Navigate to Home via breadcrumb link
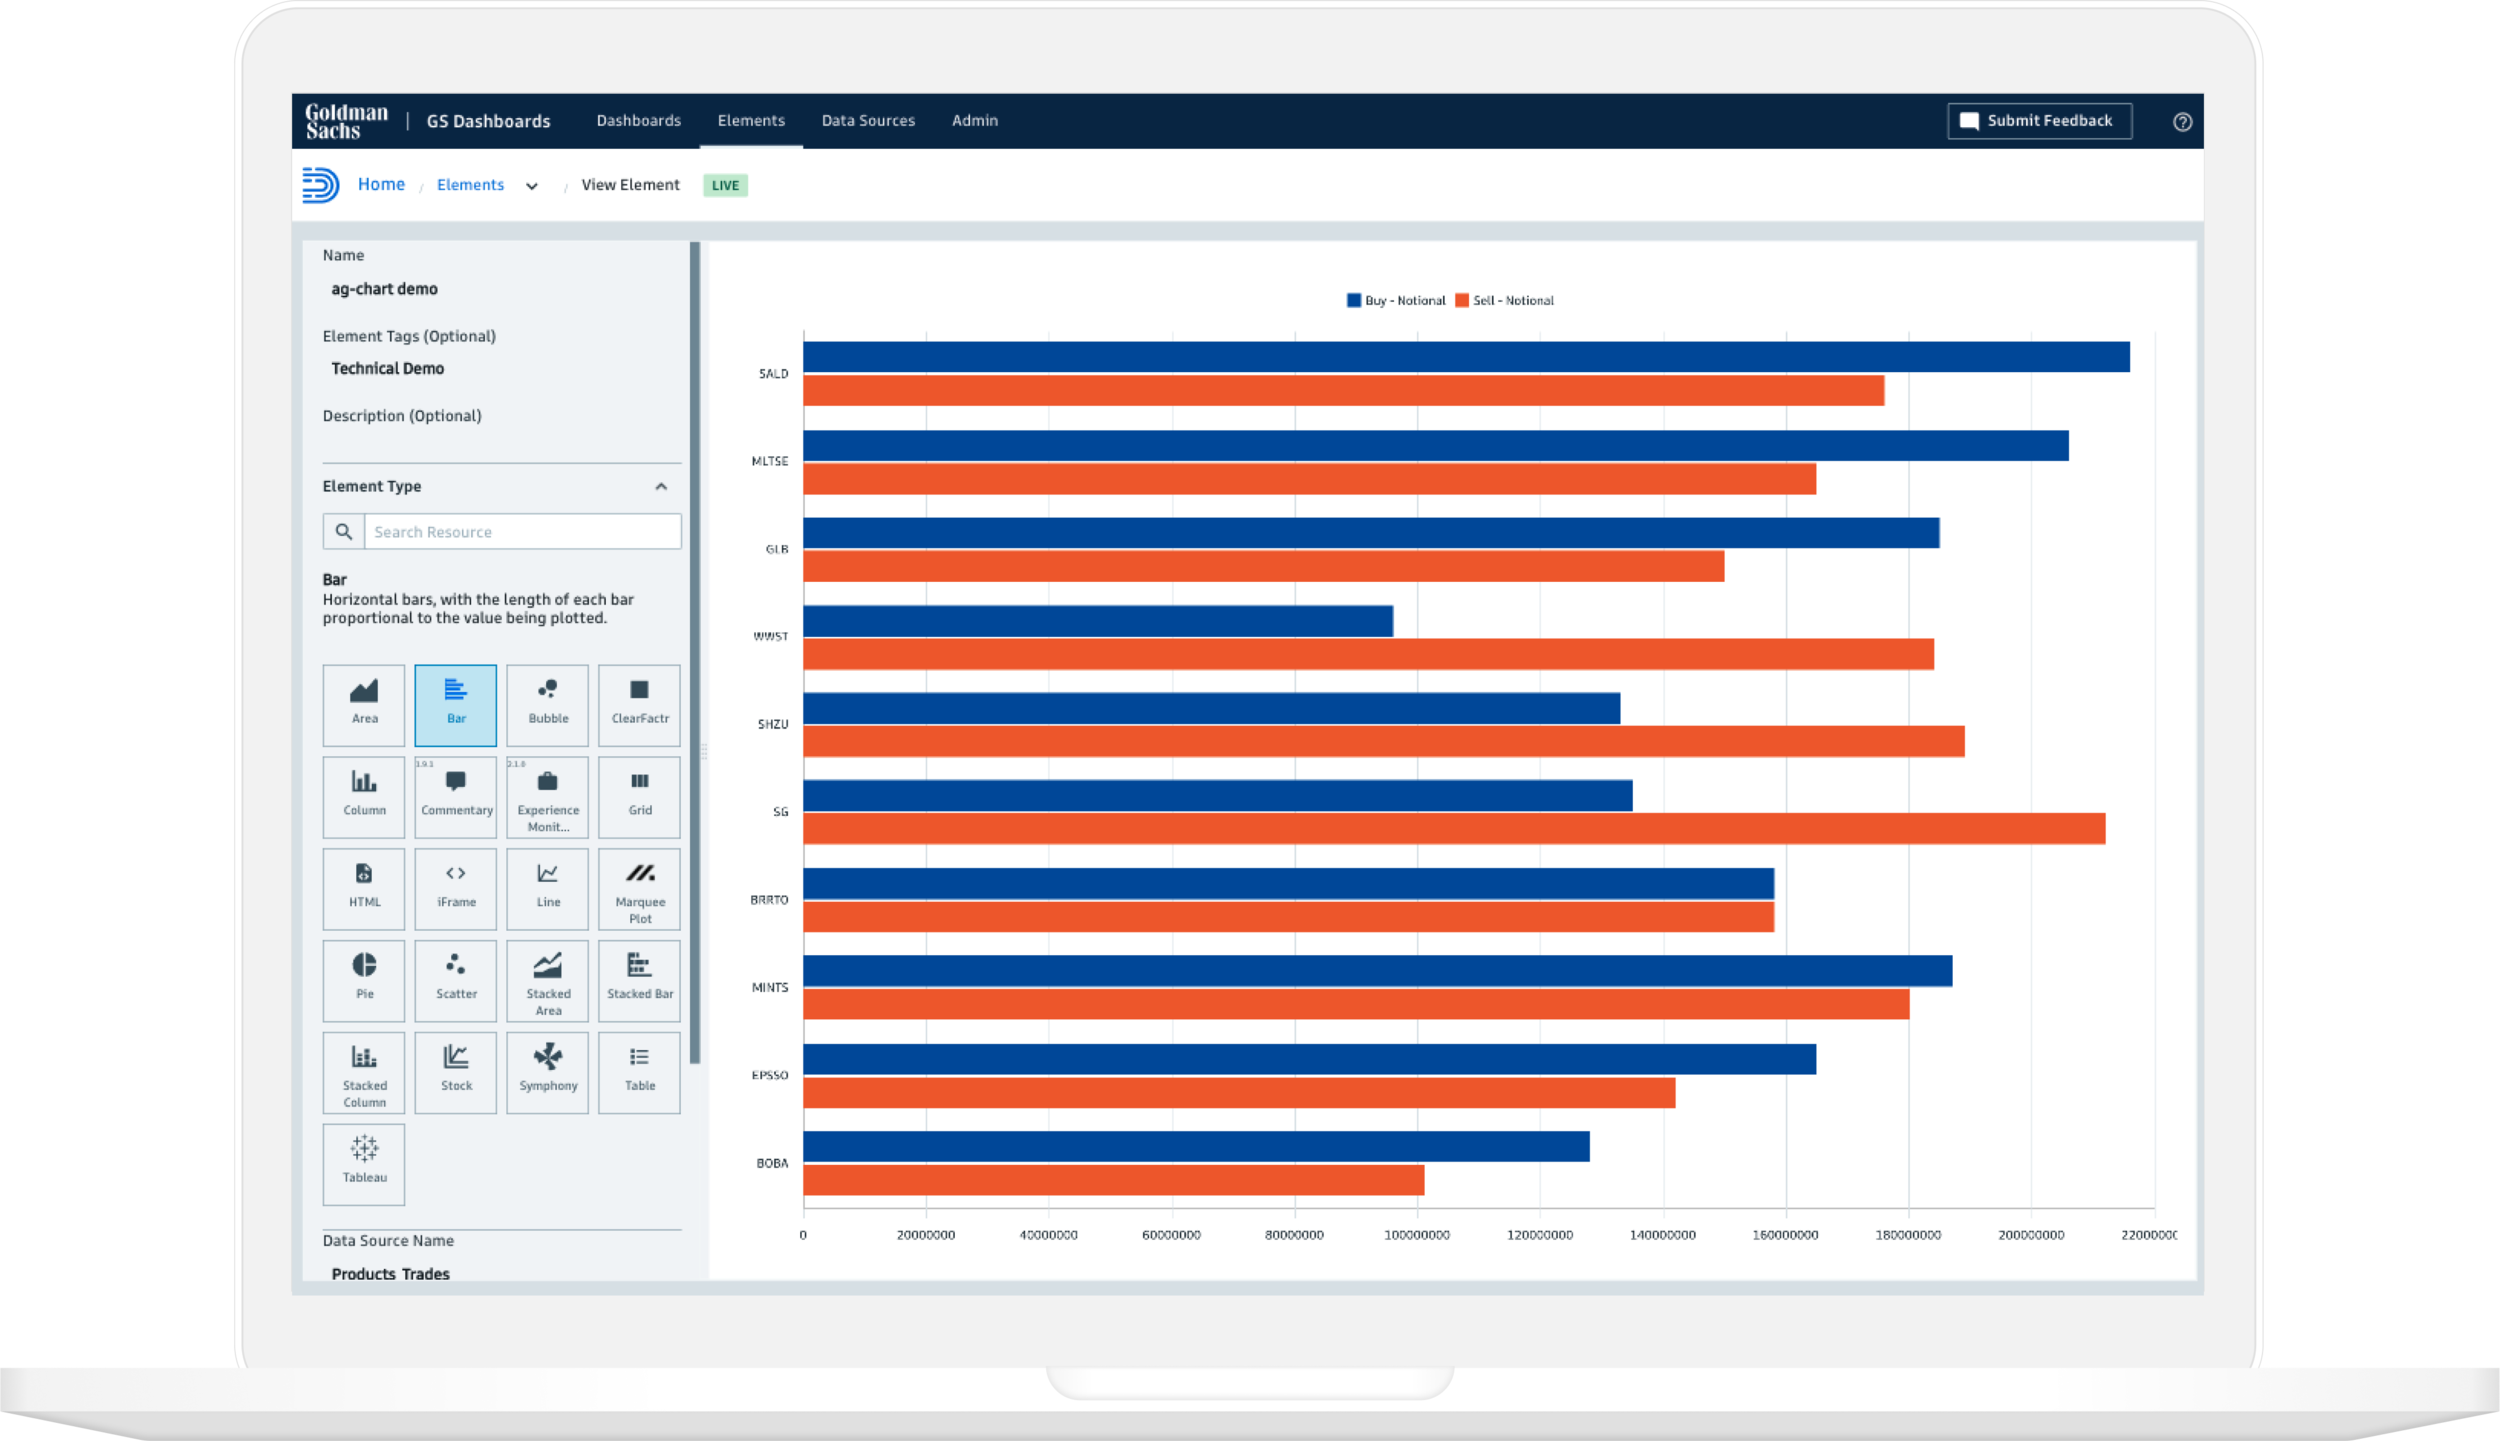 point(381,184)
